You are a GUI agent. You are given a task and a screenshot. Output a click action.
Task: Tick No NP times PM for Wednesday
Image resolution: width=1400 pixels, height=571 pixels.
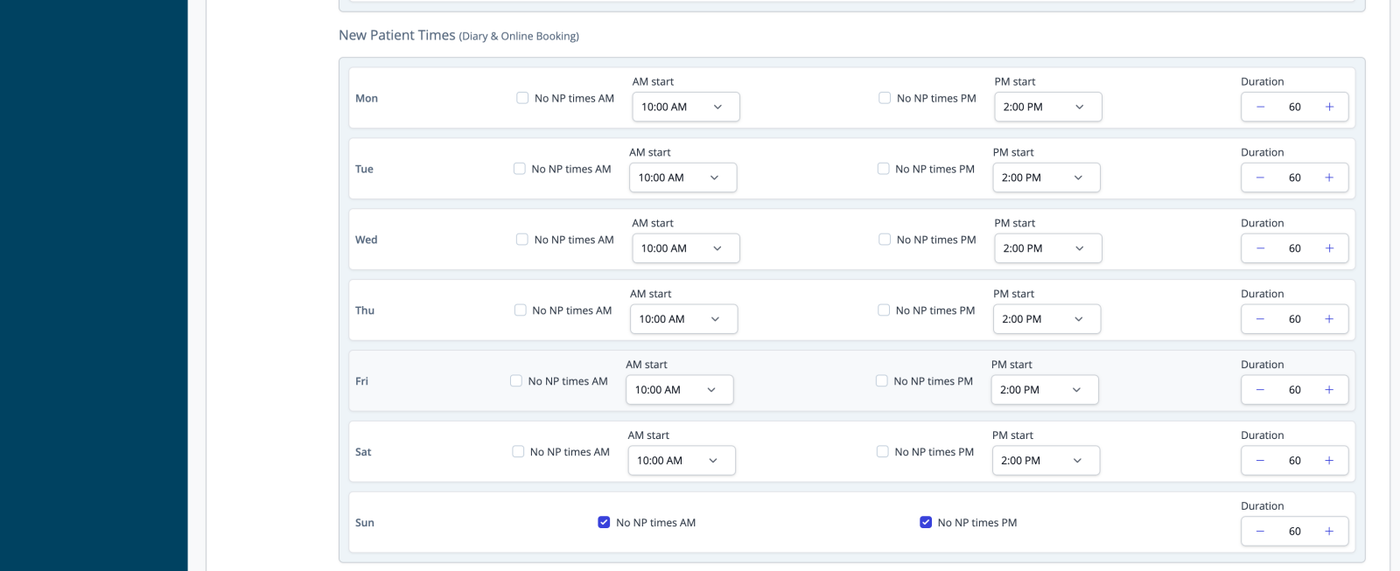884,239
